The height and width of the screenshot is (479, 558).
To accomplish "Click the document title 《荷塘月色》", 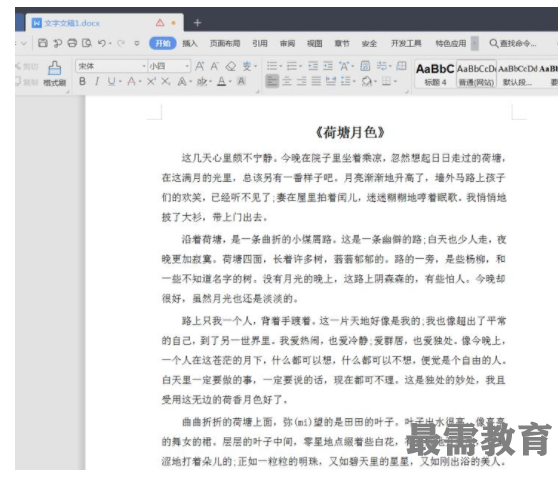I will coord(350,132).
